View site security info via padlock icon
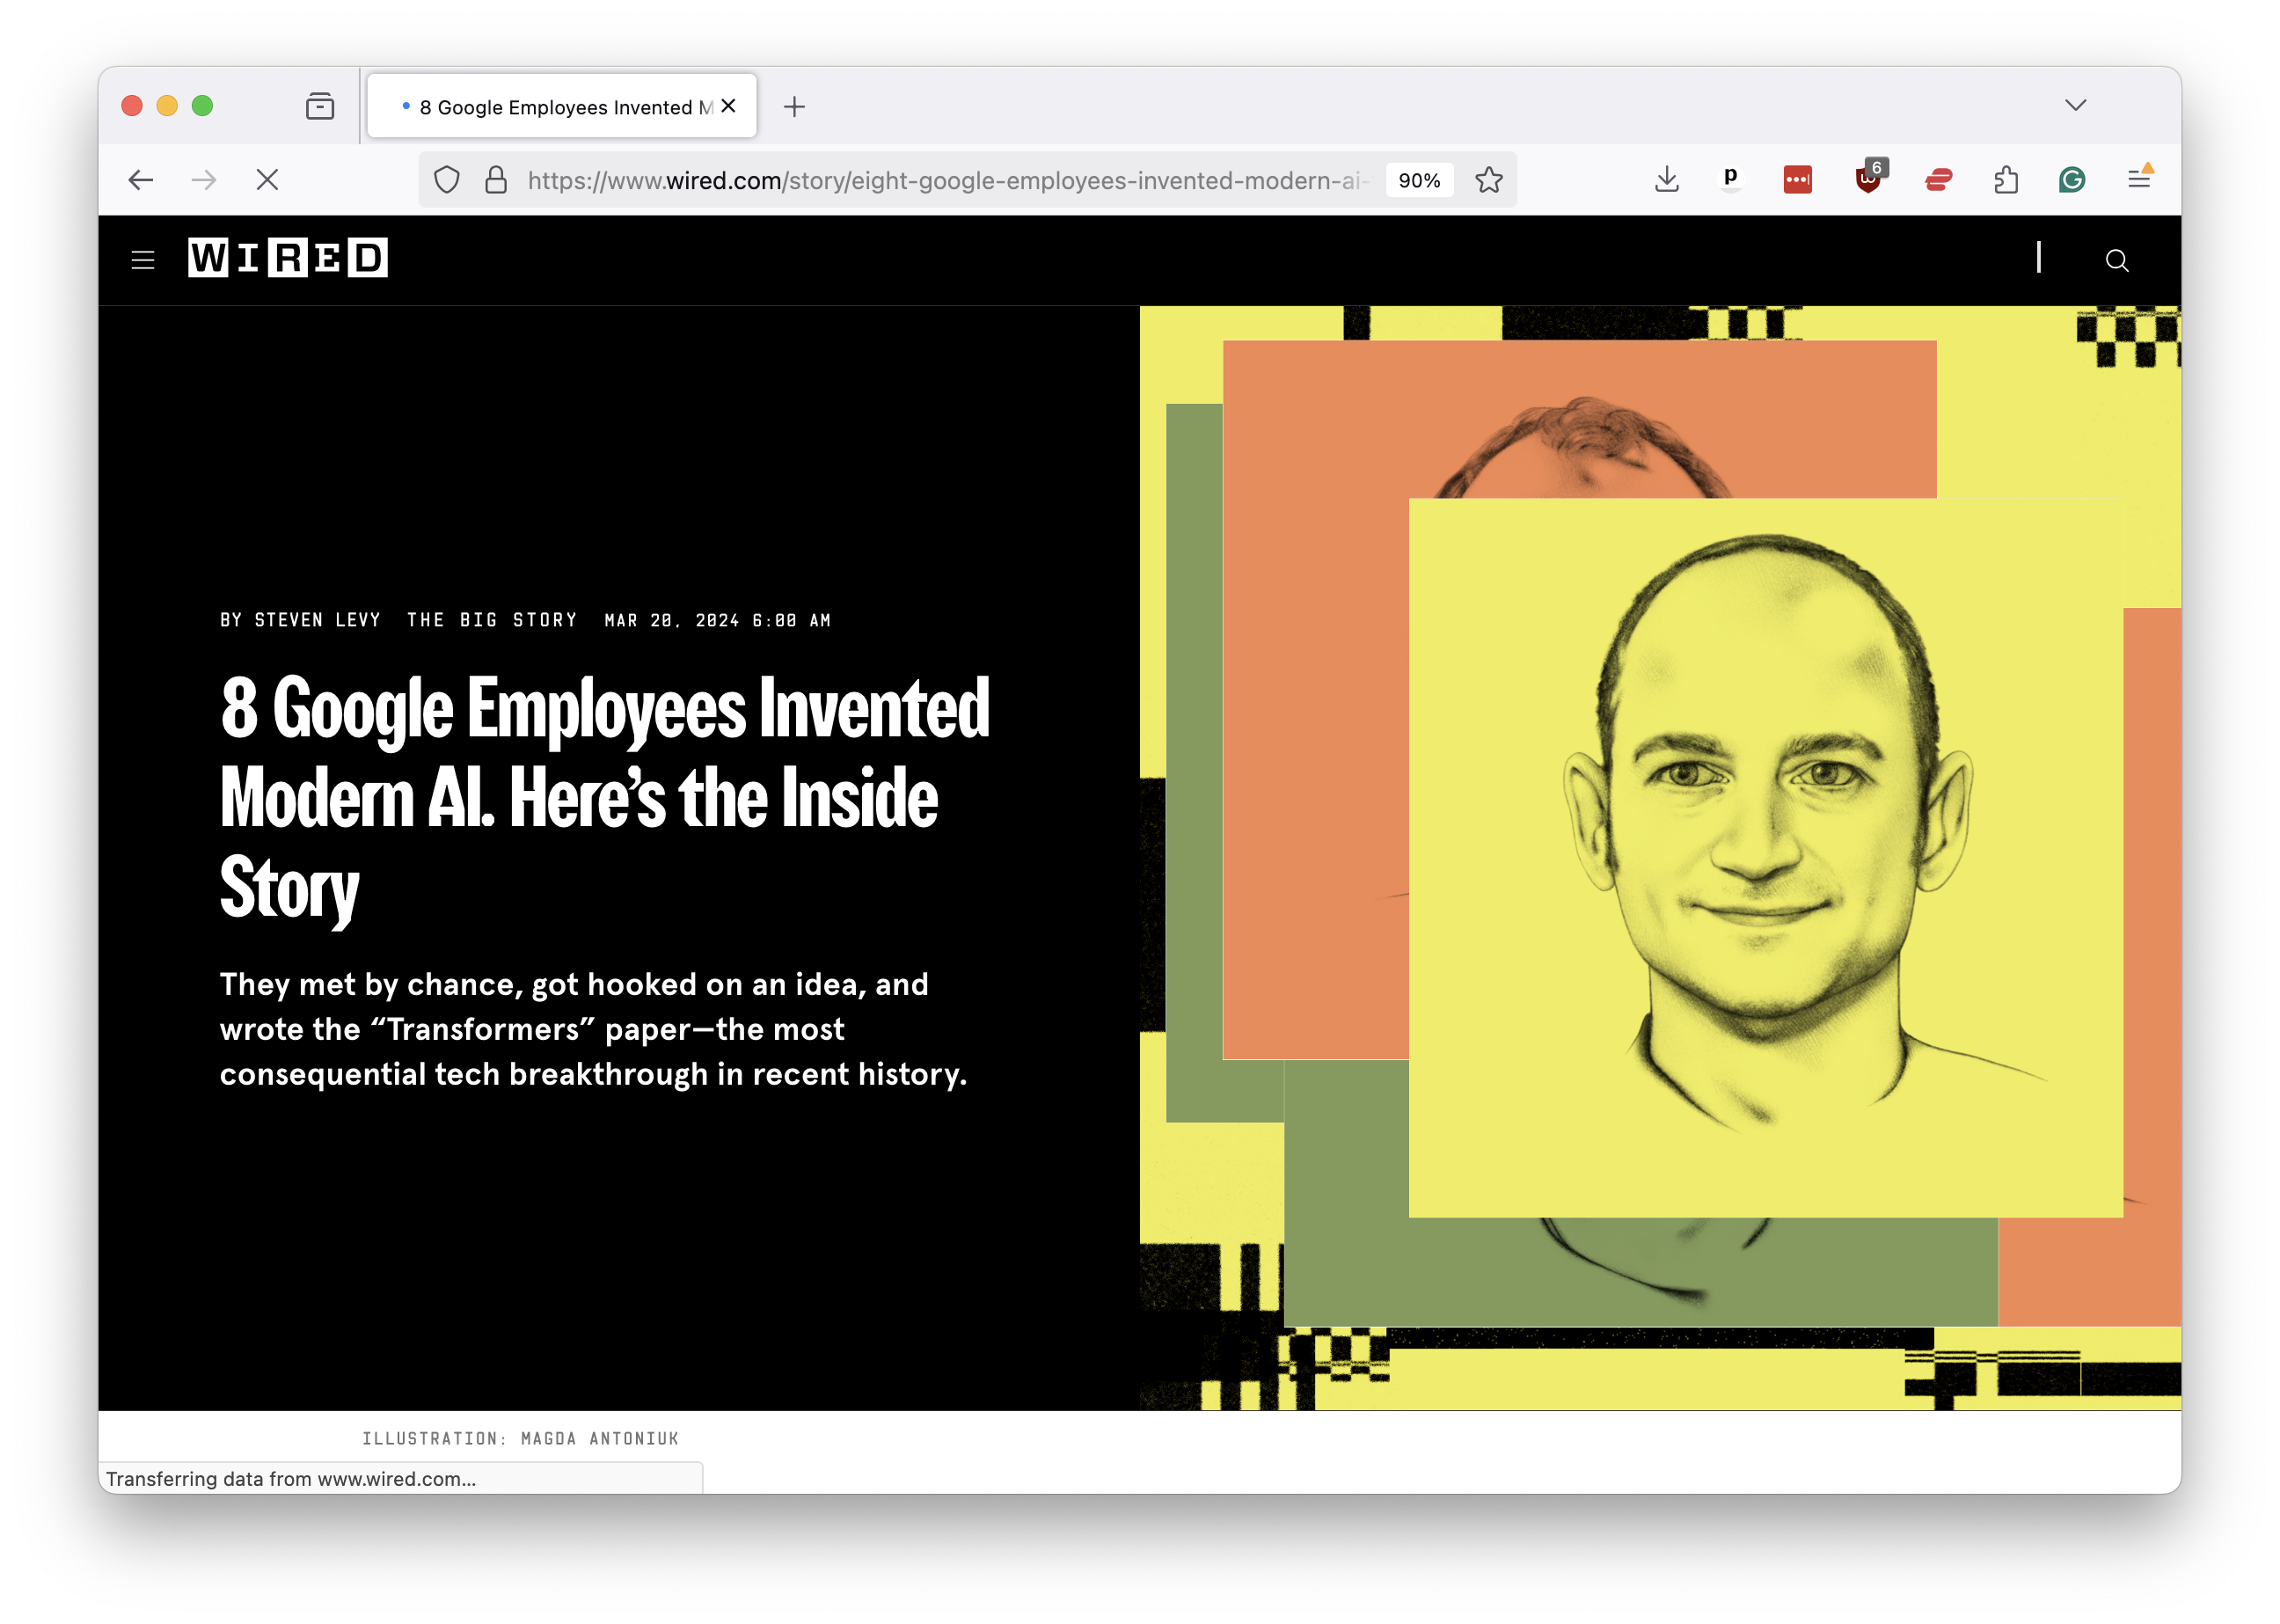Viewport: 2280px width, 1624px height. (496, 180)
